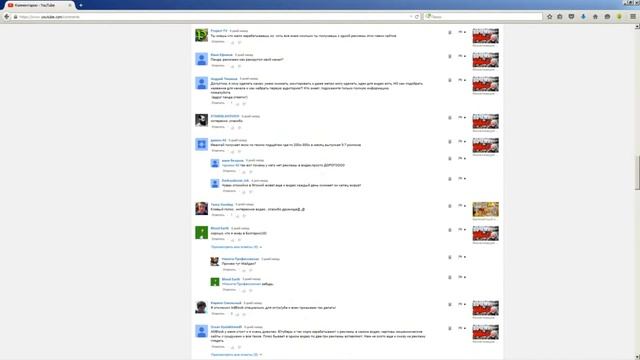Viewport: 640px width, 360px height.
Task: Like the 'Вдруг панда ответит' comment
Action: coord(238,104)
